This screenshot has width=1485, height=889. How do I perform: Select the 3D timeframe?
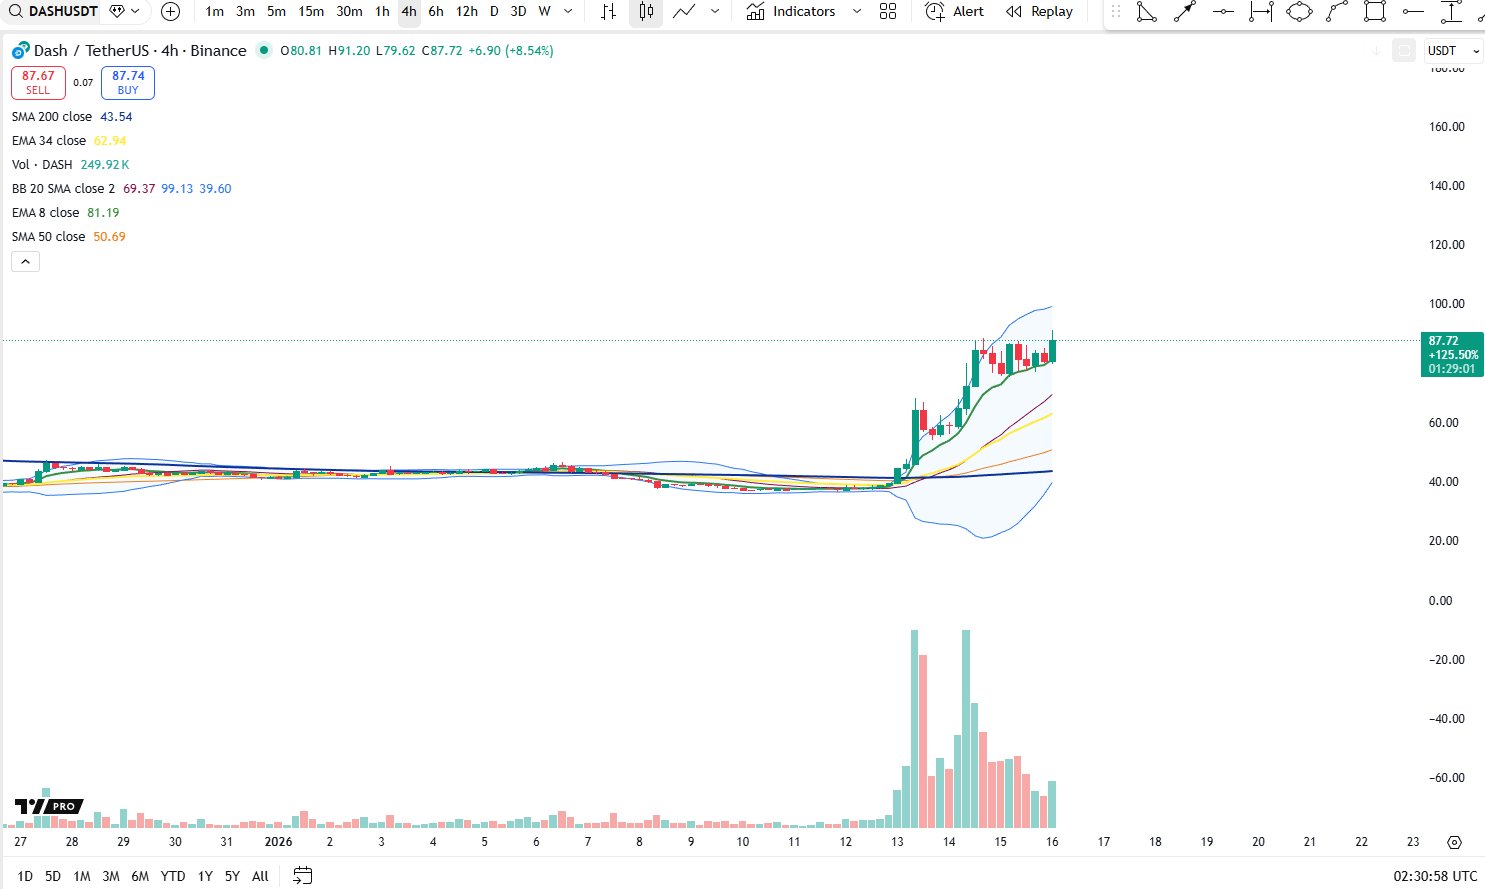coord(518,11)
